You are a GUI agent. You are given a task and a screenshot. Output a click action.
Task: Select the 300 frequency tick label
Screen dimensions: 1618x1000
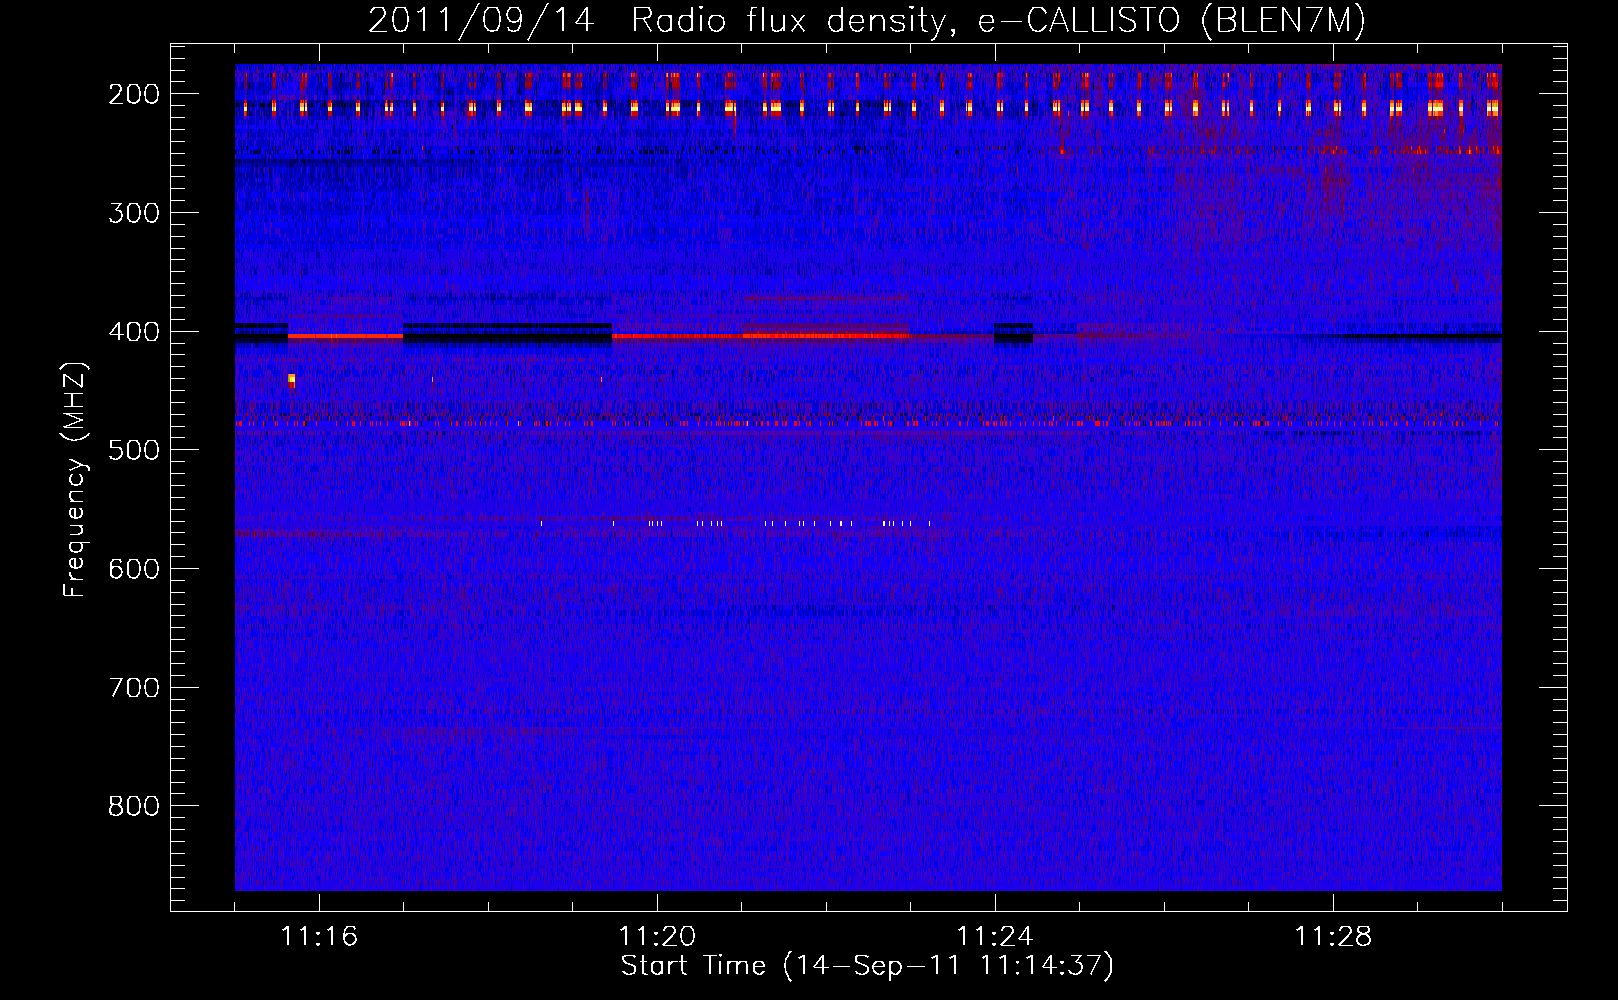coord(133,213)
